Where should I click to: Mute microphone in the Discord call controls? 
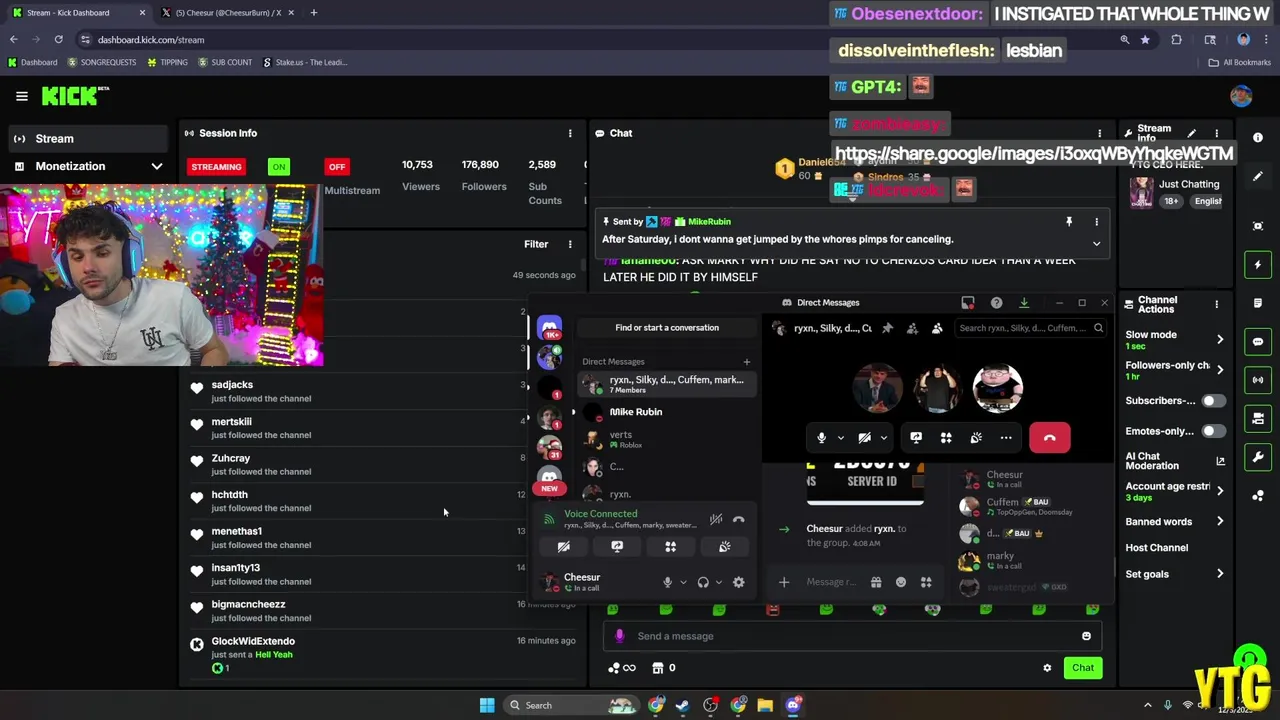(x=821, y=438)
